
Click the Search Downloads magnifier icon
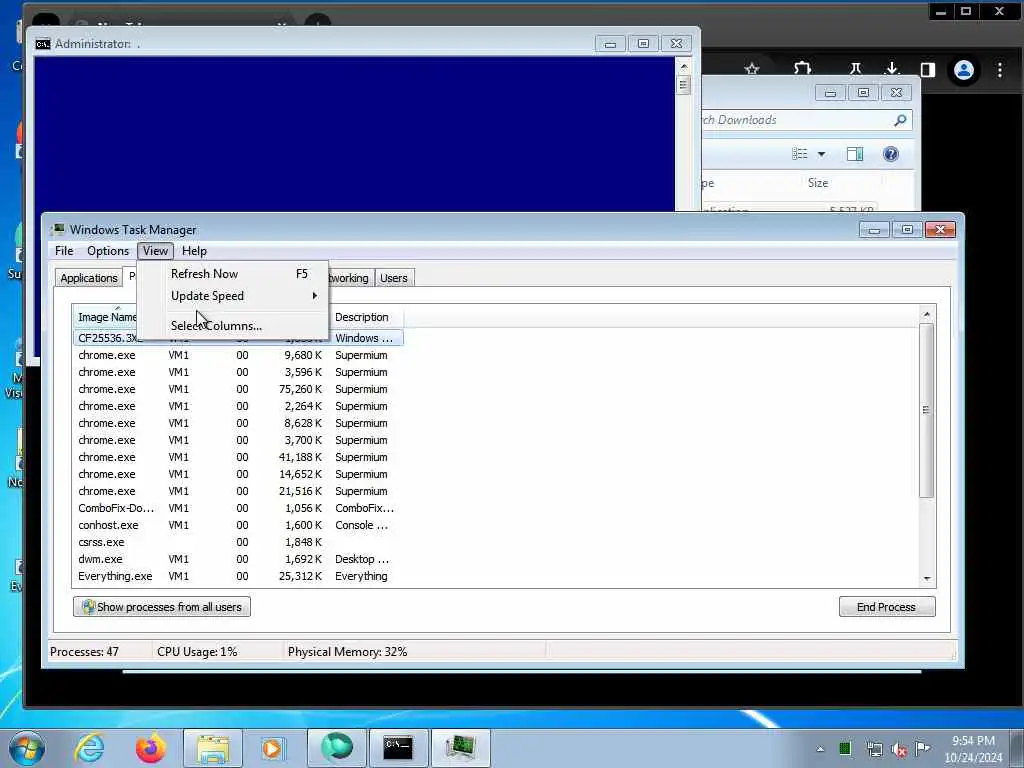tap(900, 120)
